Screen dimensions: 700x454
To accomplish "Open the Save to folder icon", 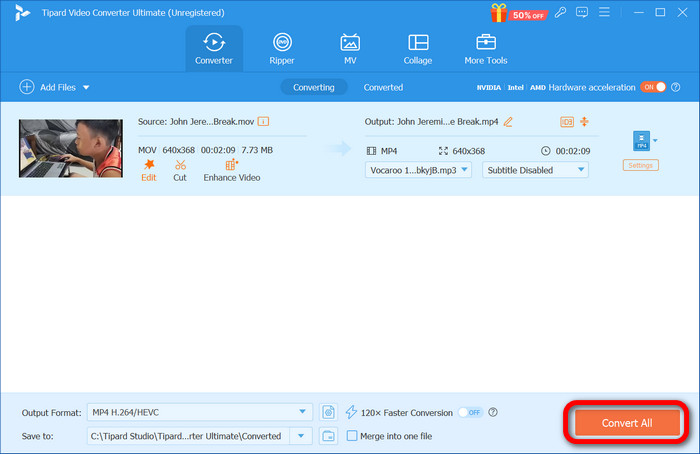I will [329, 436].
